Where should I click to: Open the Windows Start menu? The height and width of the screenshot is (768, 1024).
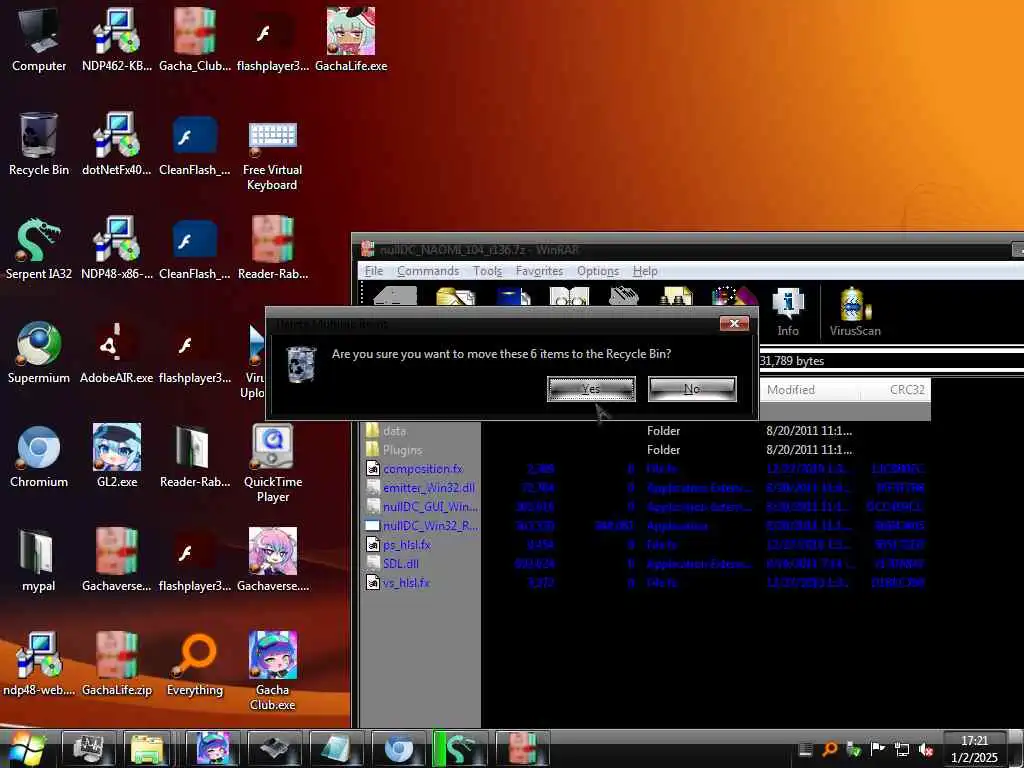click(25, 748)
